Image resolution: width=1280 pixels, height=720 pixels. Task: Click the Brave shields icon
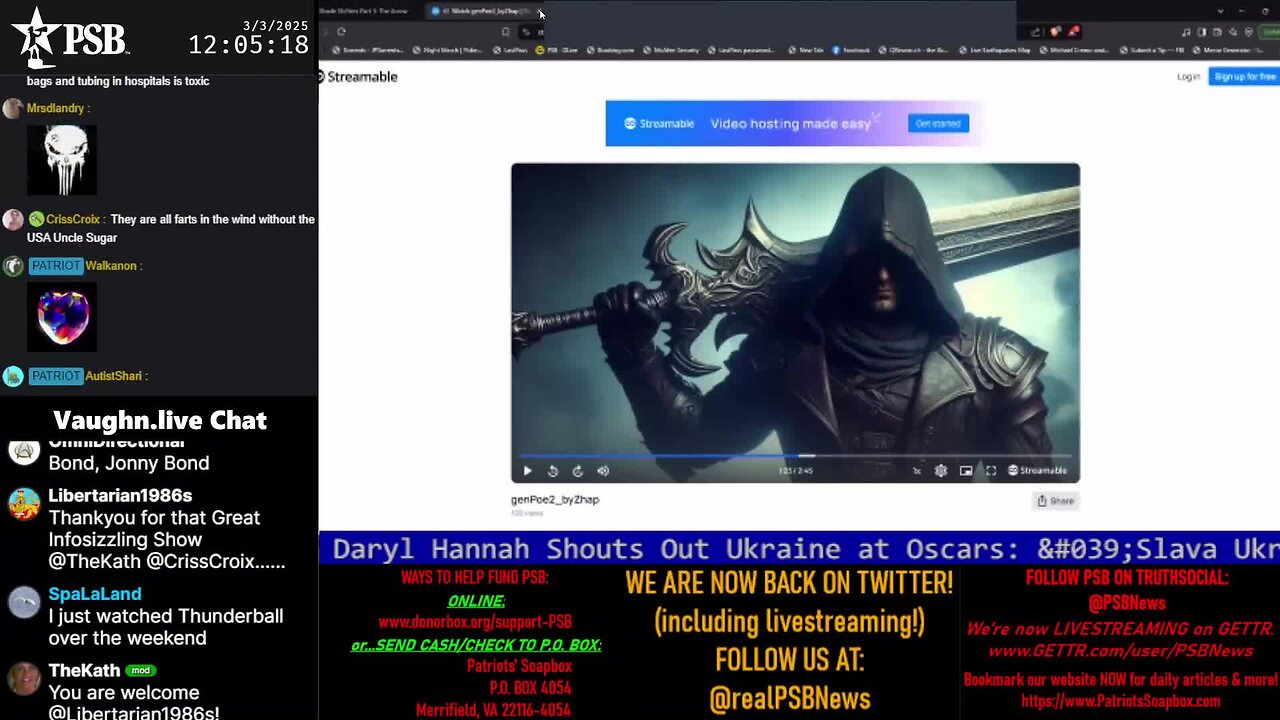pos(1056,32)
